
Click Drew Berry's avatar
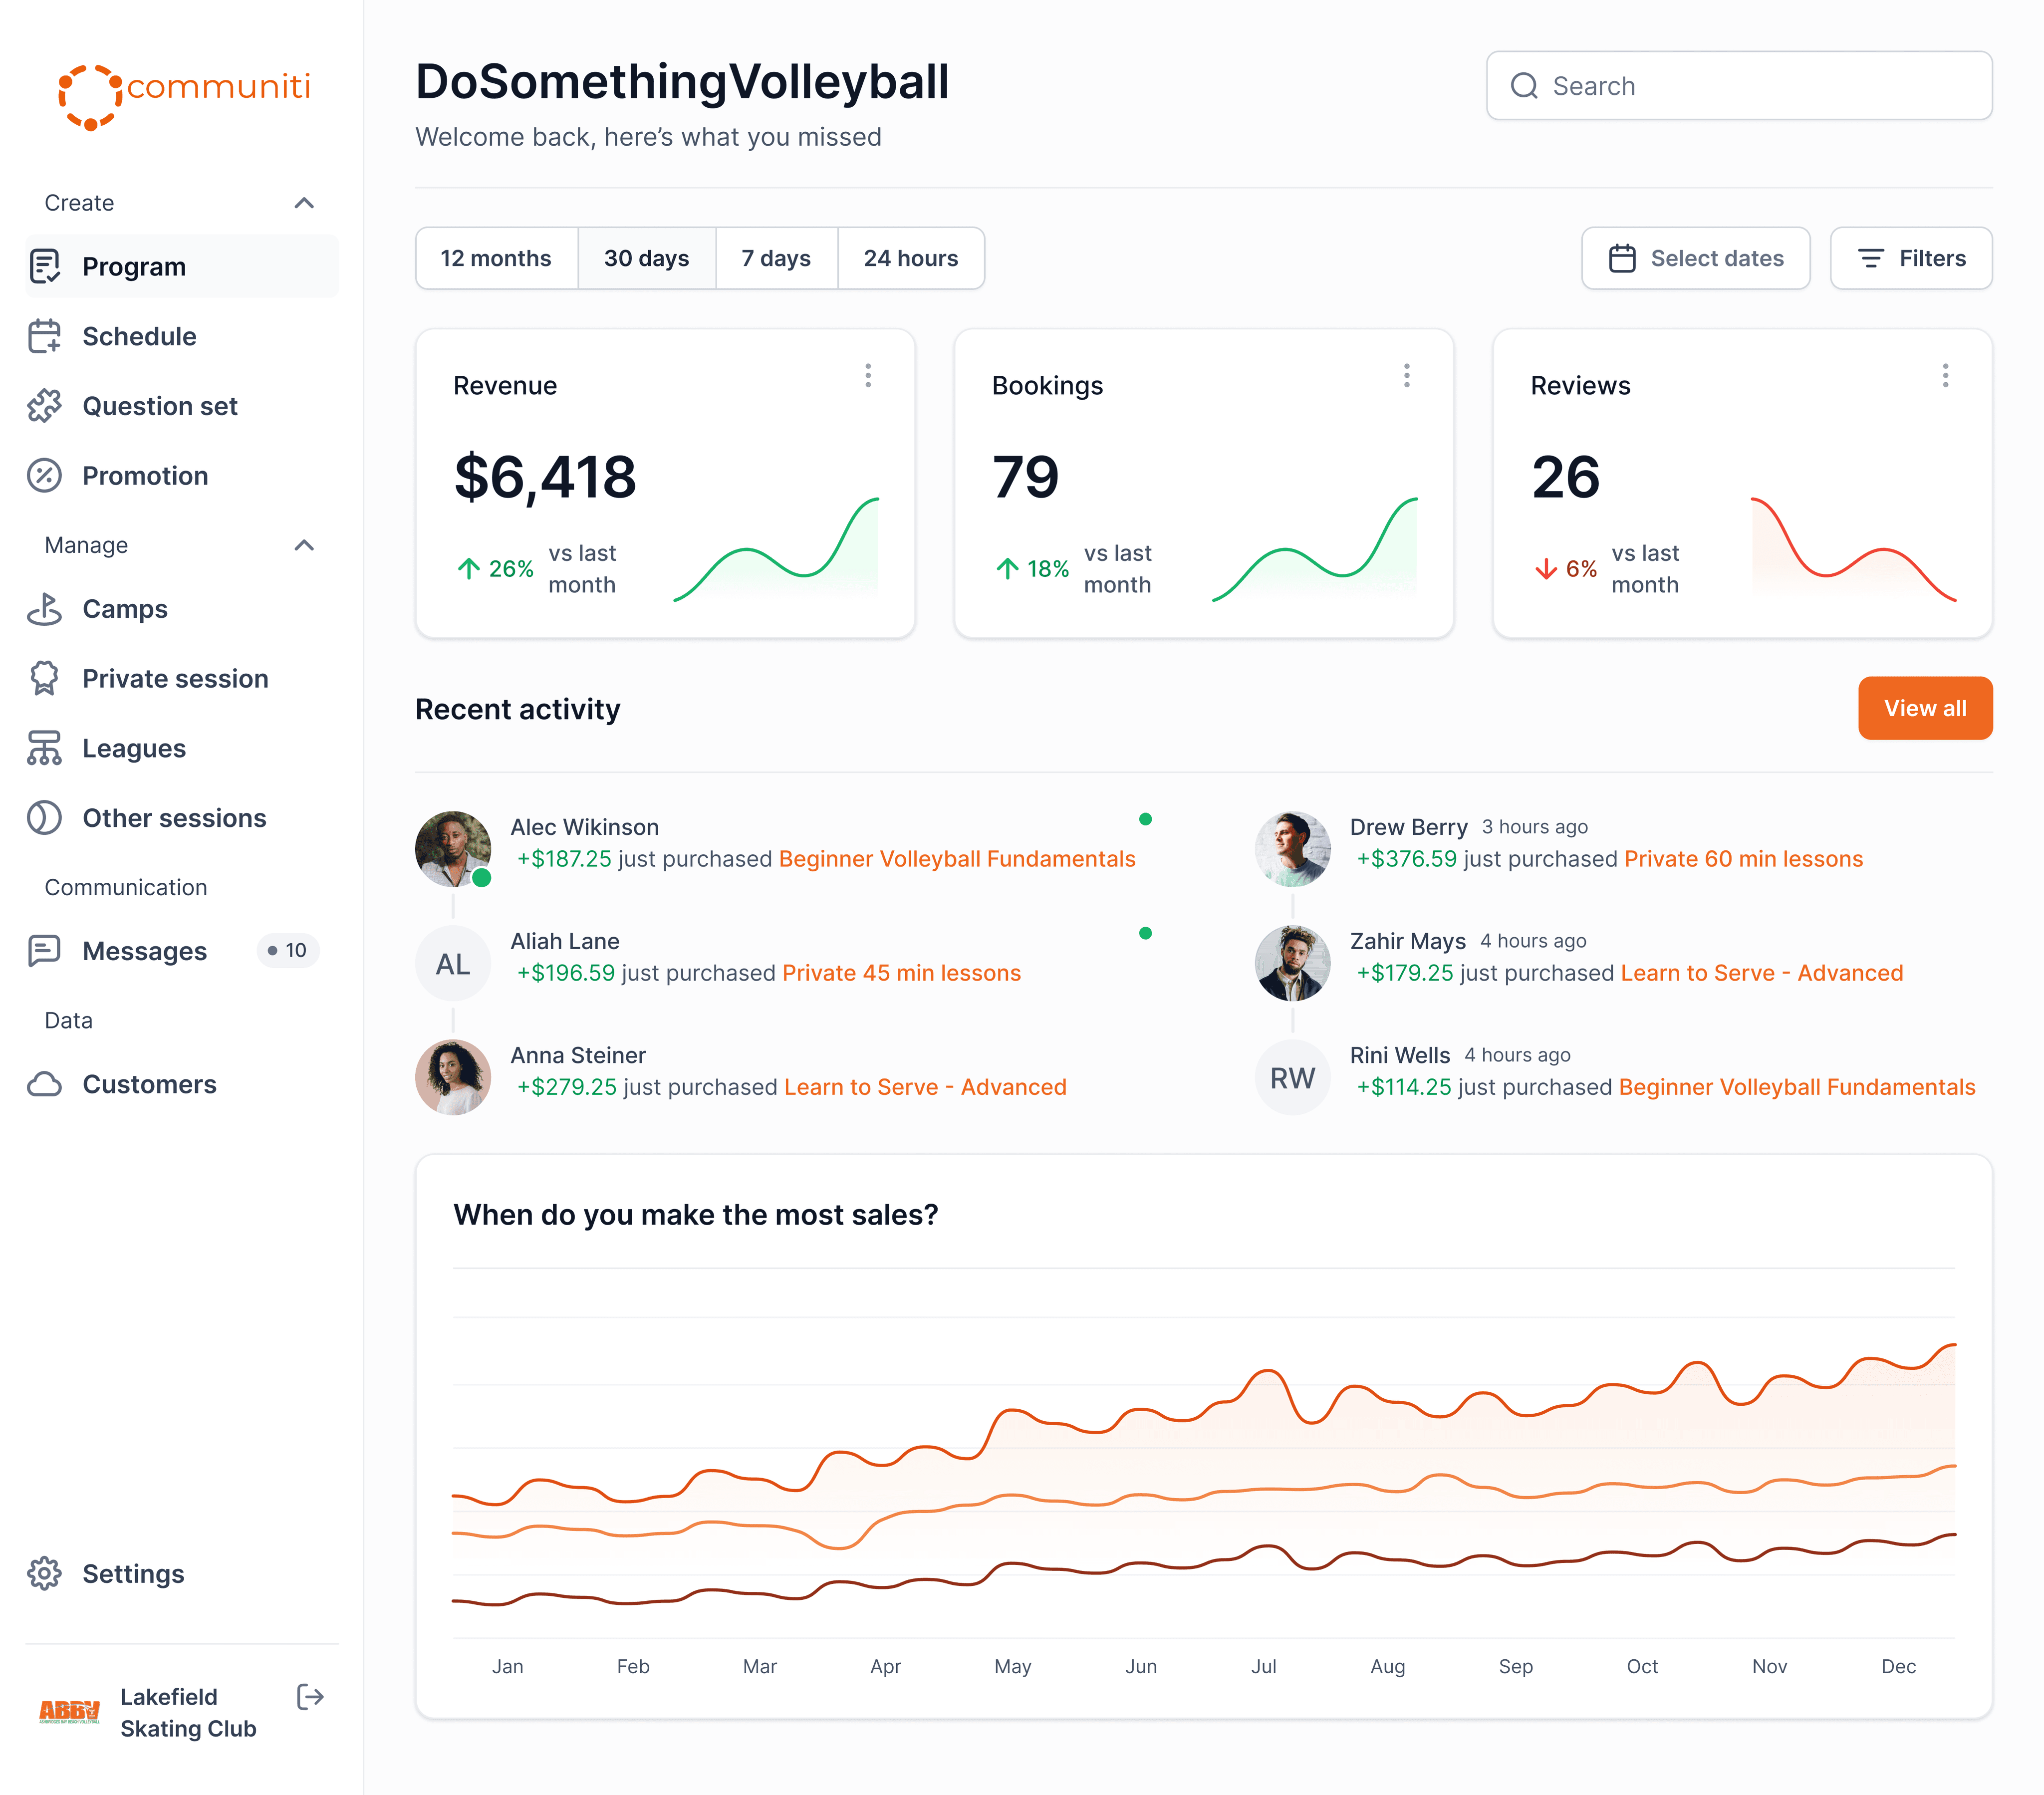click(x=1293, y=849)
